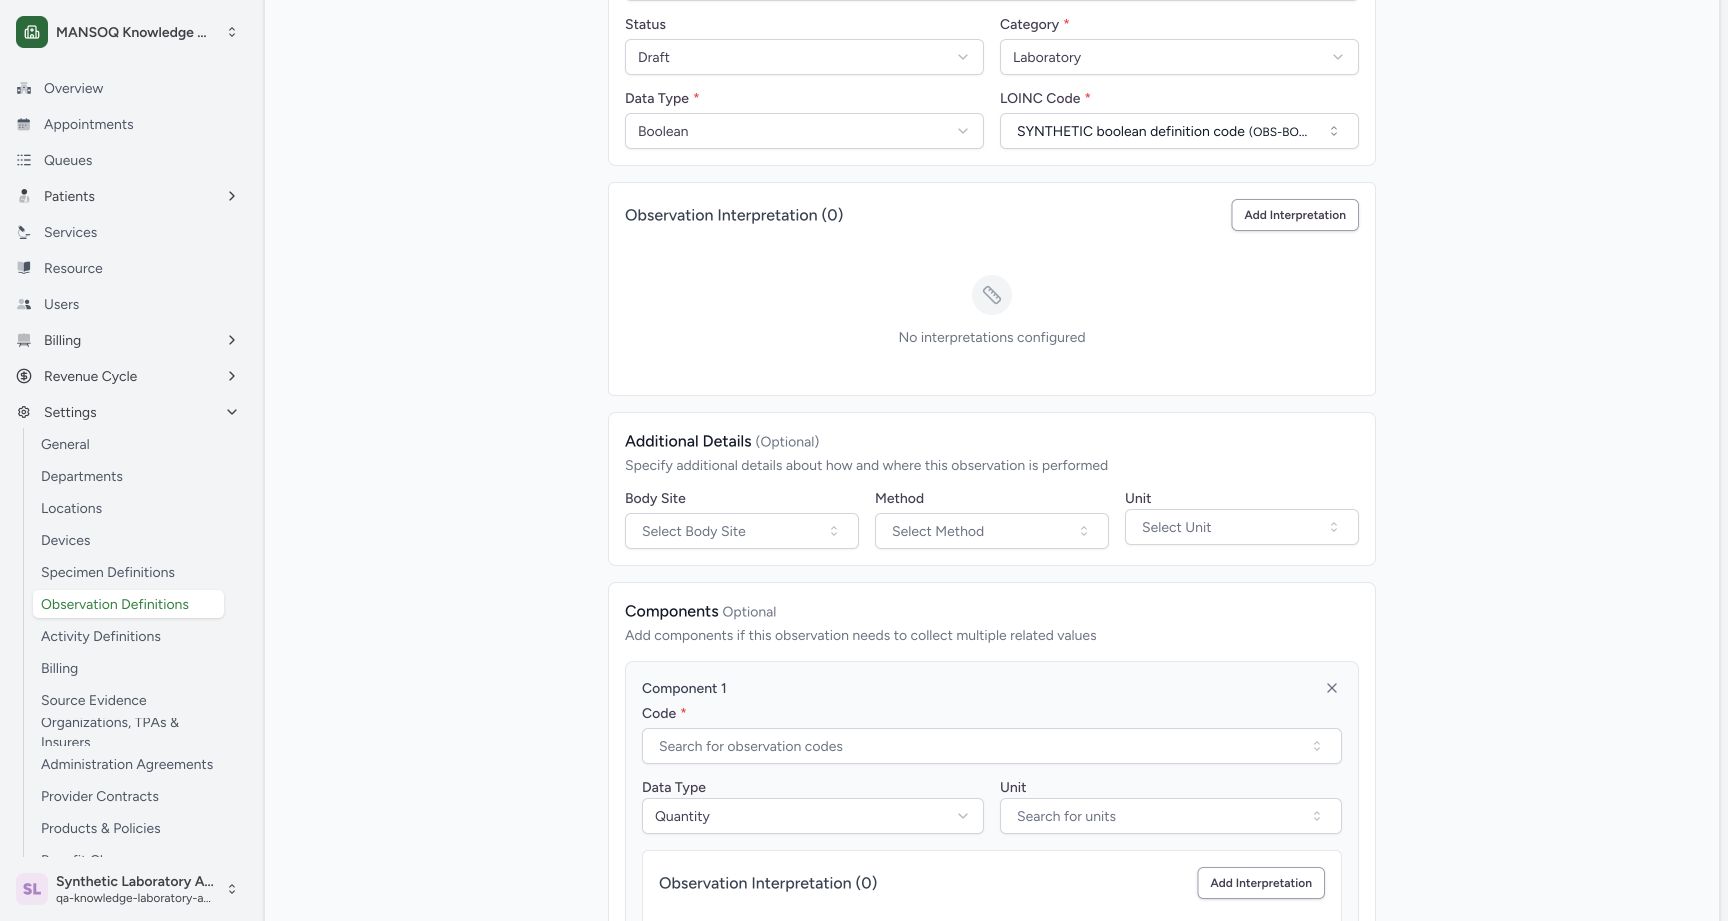
Task: Remove Component 1 with the X icon
Action: coord(1332,688)
